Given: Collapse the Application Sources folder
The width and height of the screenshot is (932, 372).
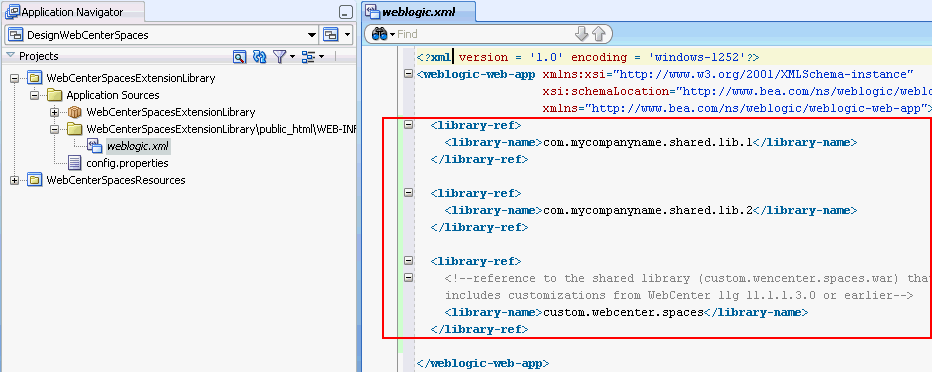Looking at the screenshot, I should point(34,95).
